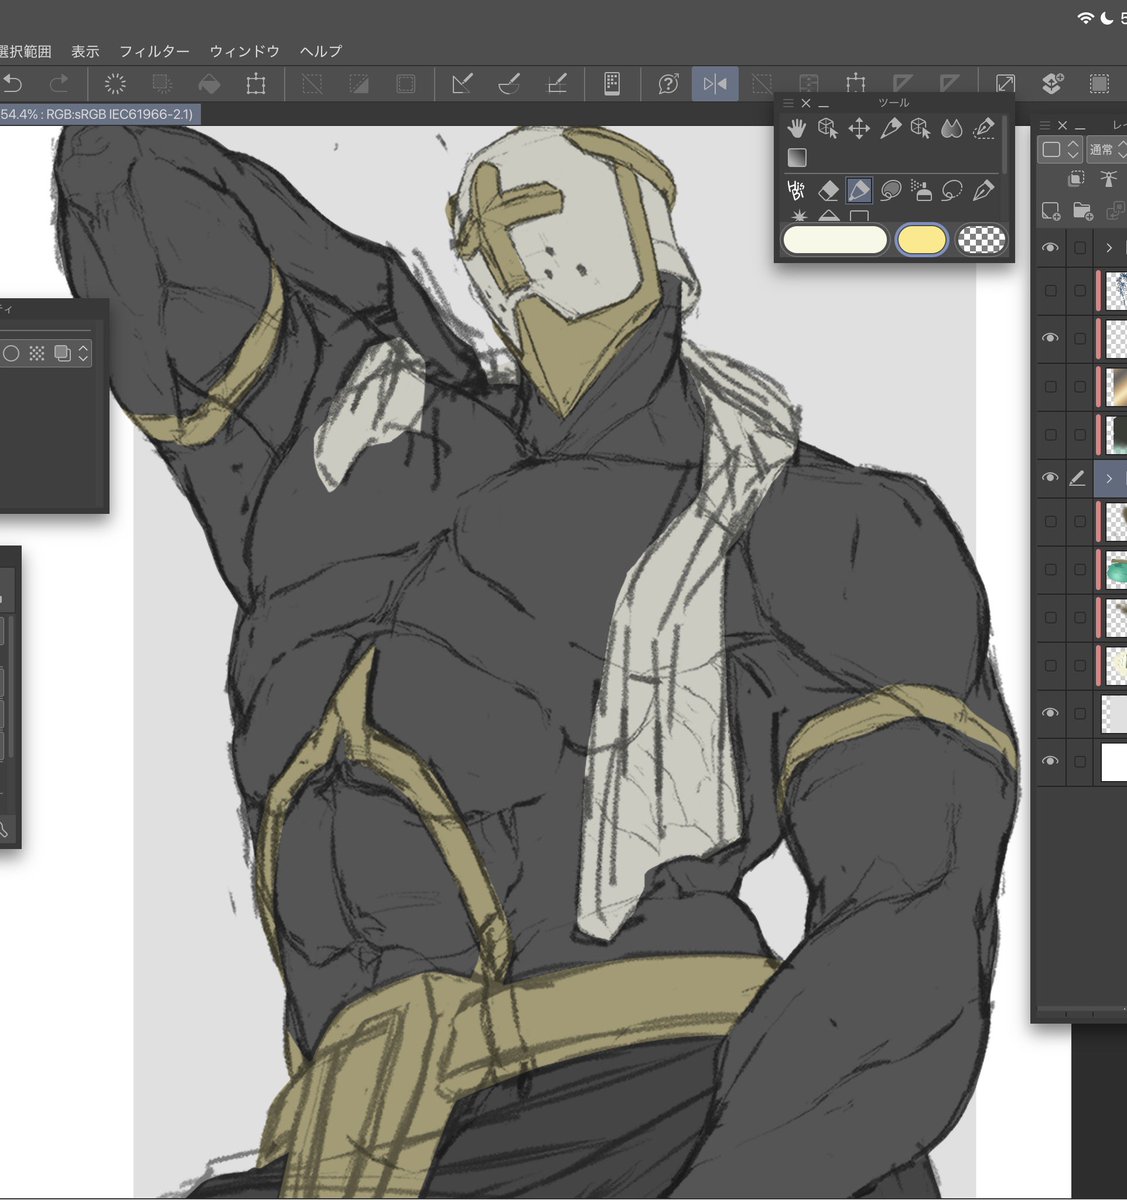
Task: Expand the top layer folder chevron
Action: (1109, 247)
